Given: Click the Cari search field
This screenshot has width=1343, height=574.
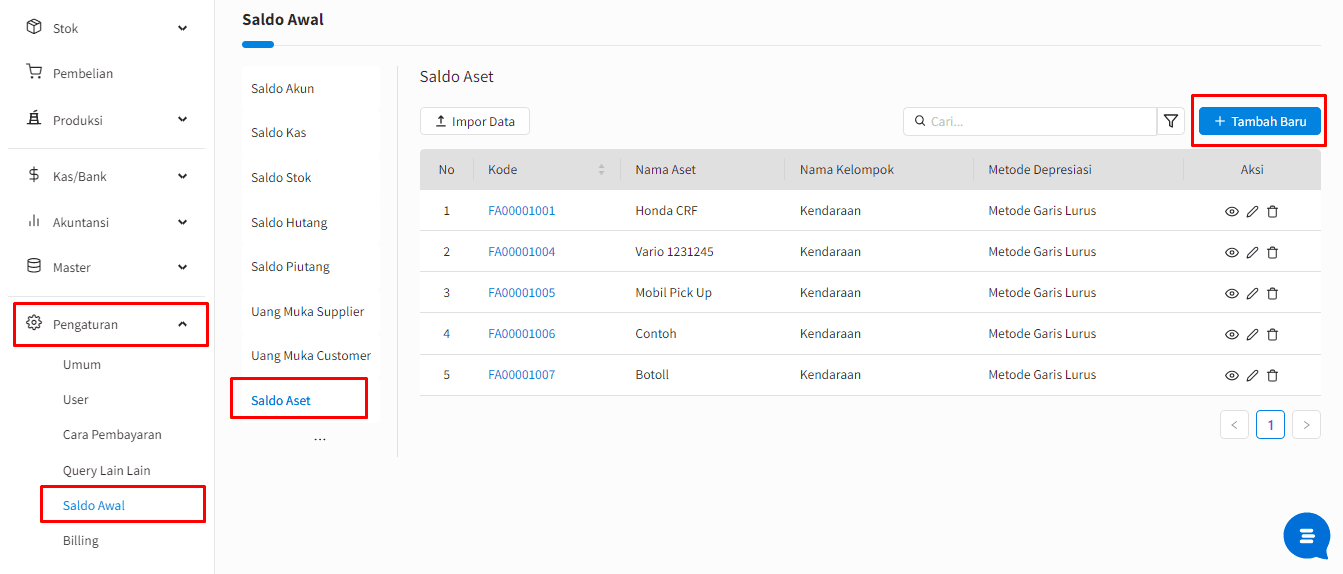Looking at the screenshot, I should coord(1040,121).
